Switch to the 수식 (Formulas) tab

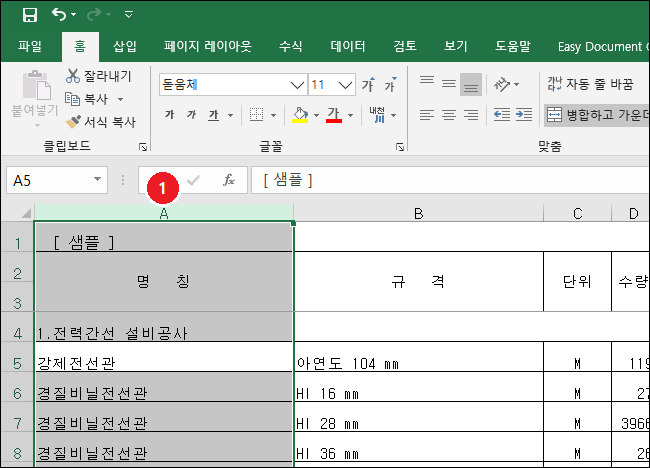point(291,46)
